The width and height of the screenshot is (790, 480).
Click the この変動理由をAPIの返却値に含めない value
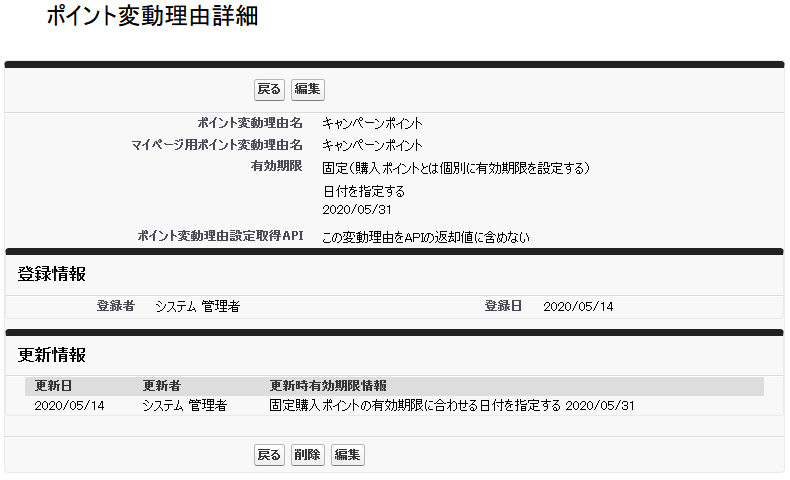point(425,238)
